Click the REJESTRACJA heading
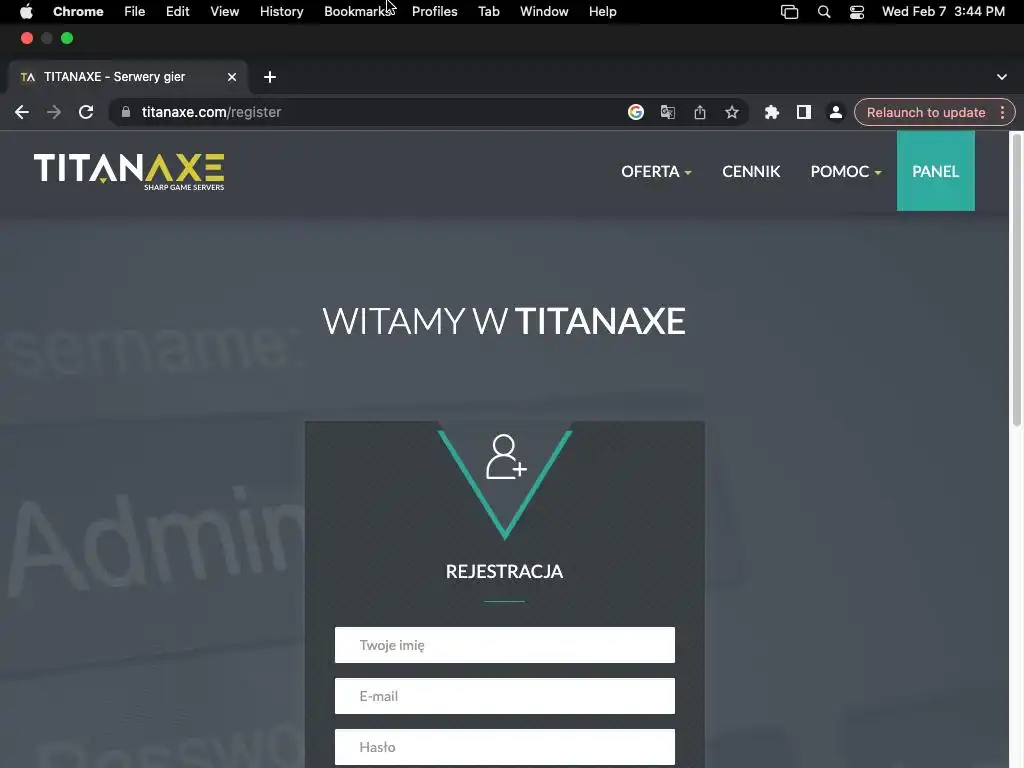 (504, 571)
